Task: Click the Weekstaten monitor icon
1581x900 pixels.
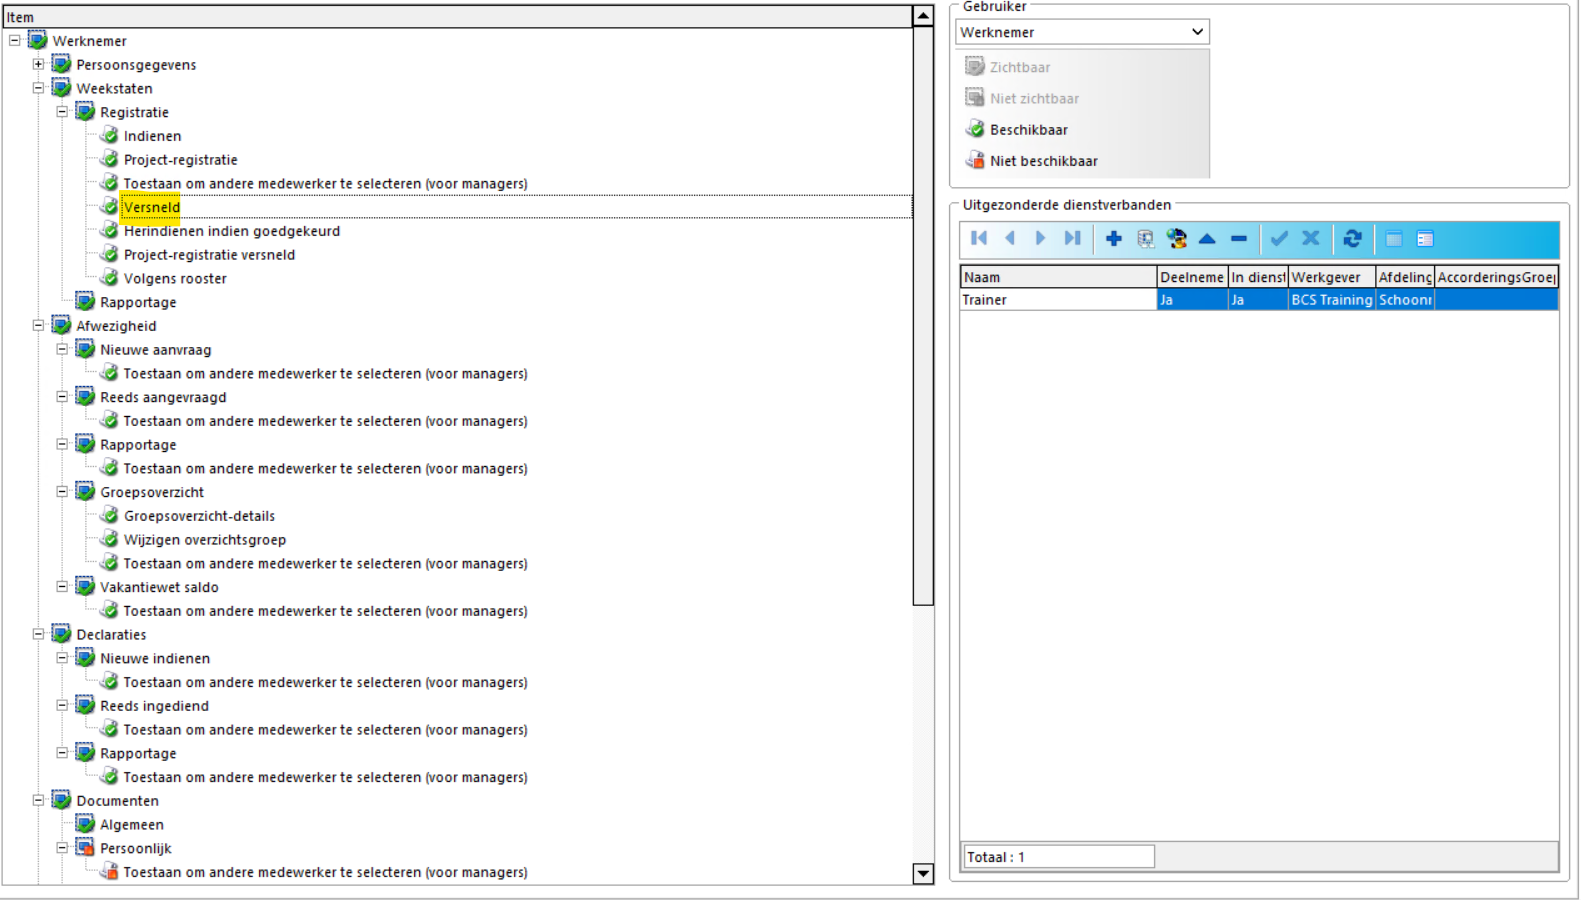Action: click(x=62, y=88)
